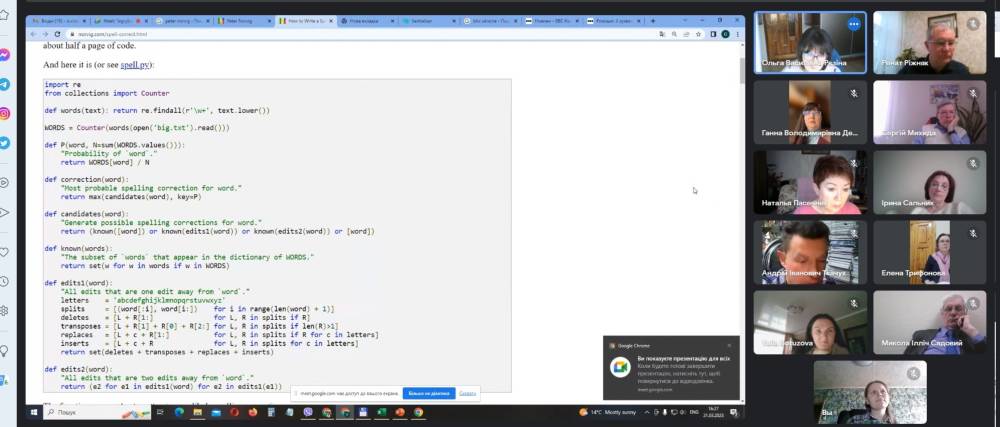This screenshot has width=1000, height=427.
Task: Open Twitter from the left sidebar
Action: [5, 143]
